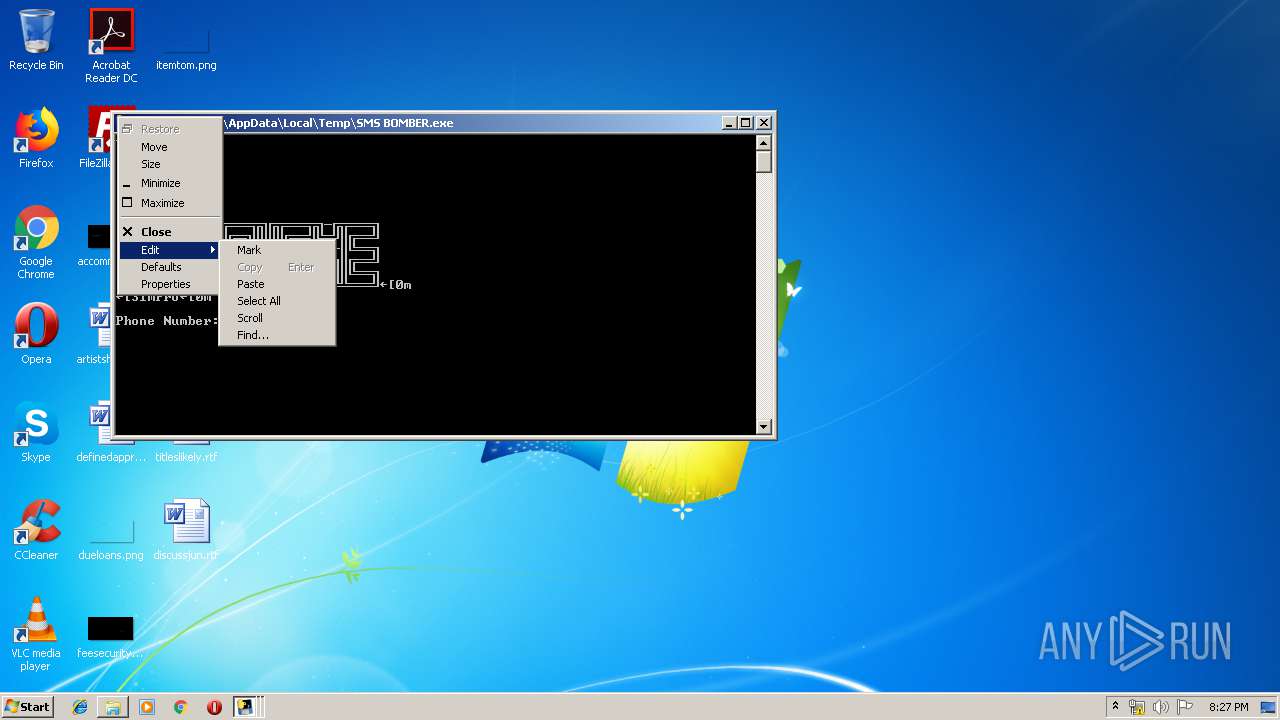Click the Start button

pos(28,707)
